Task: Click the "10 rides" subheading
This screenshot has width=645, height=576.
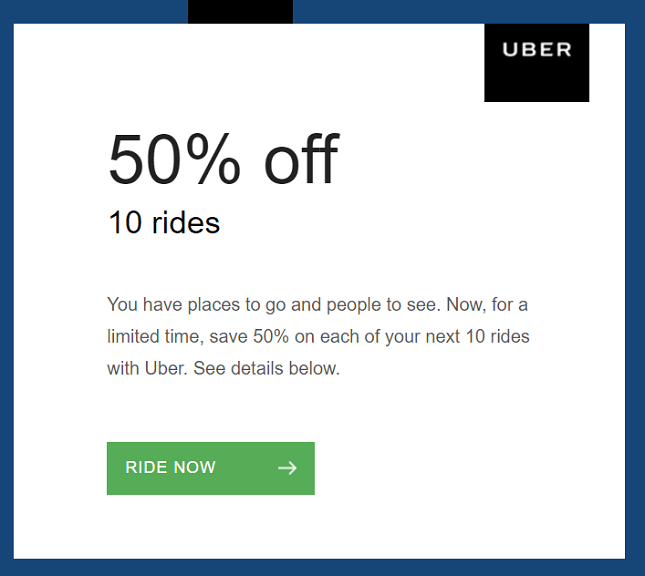Action: coord(164,223)
